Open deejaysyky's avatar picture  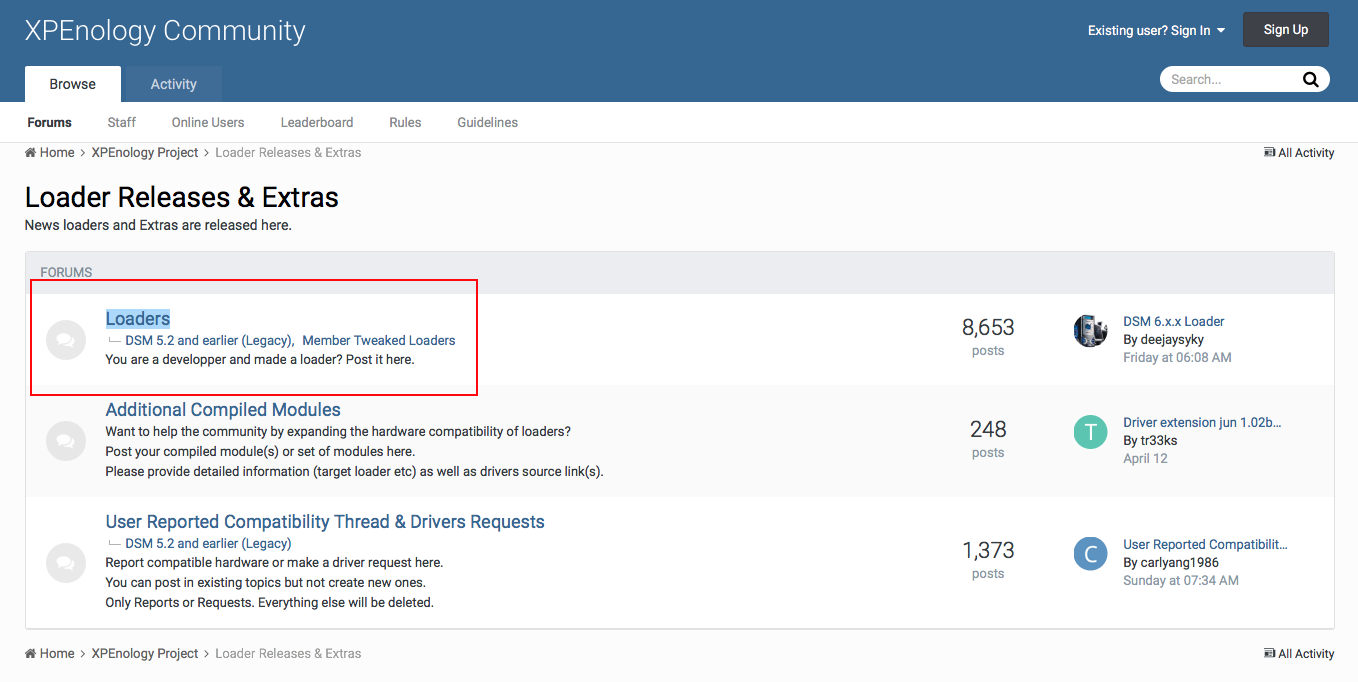point(1091,331)
